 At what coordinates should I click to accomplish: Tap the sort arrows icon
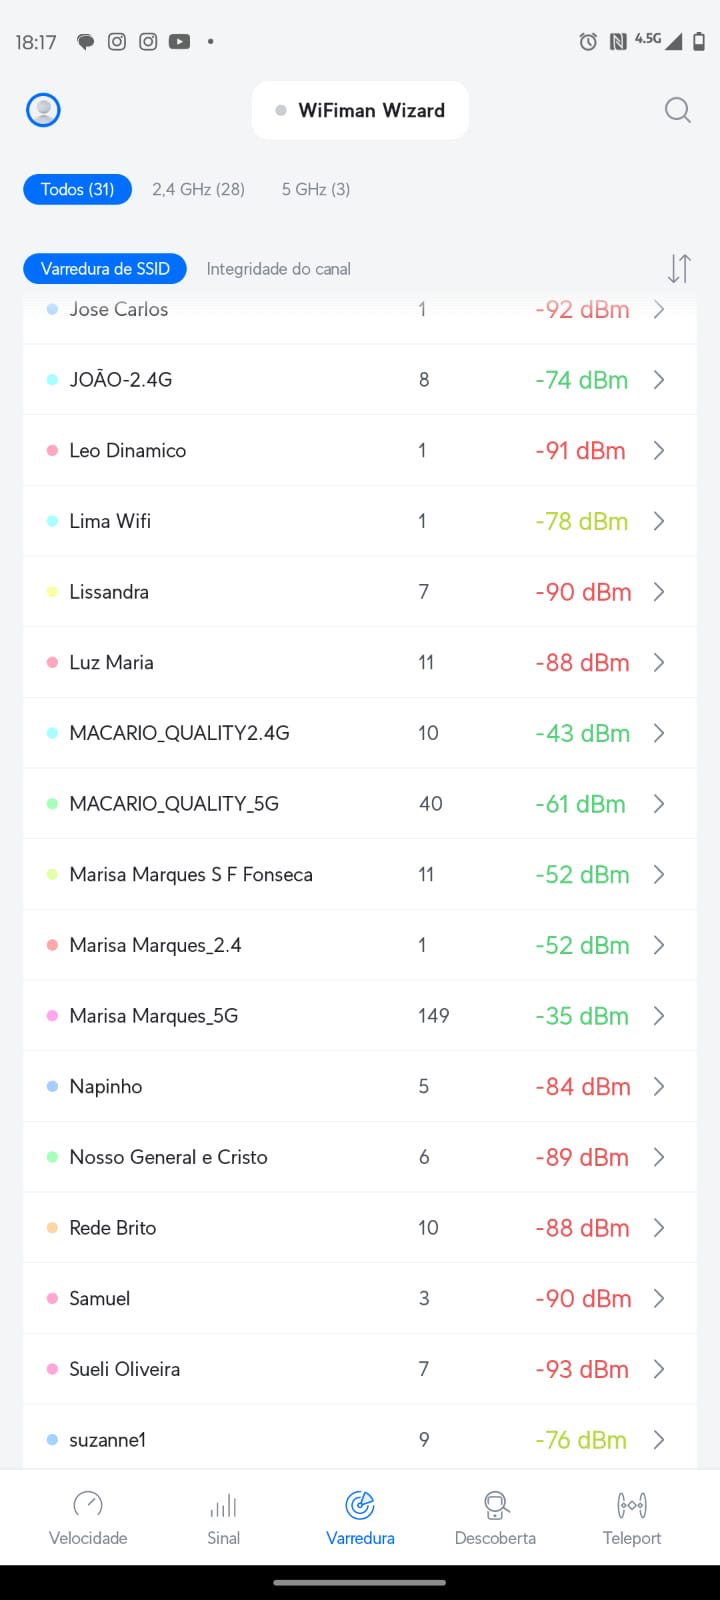[x=679, y=268]
